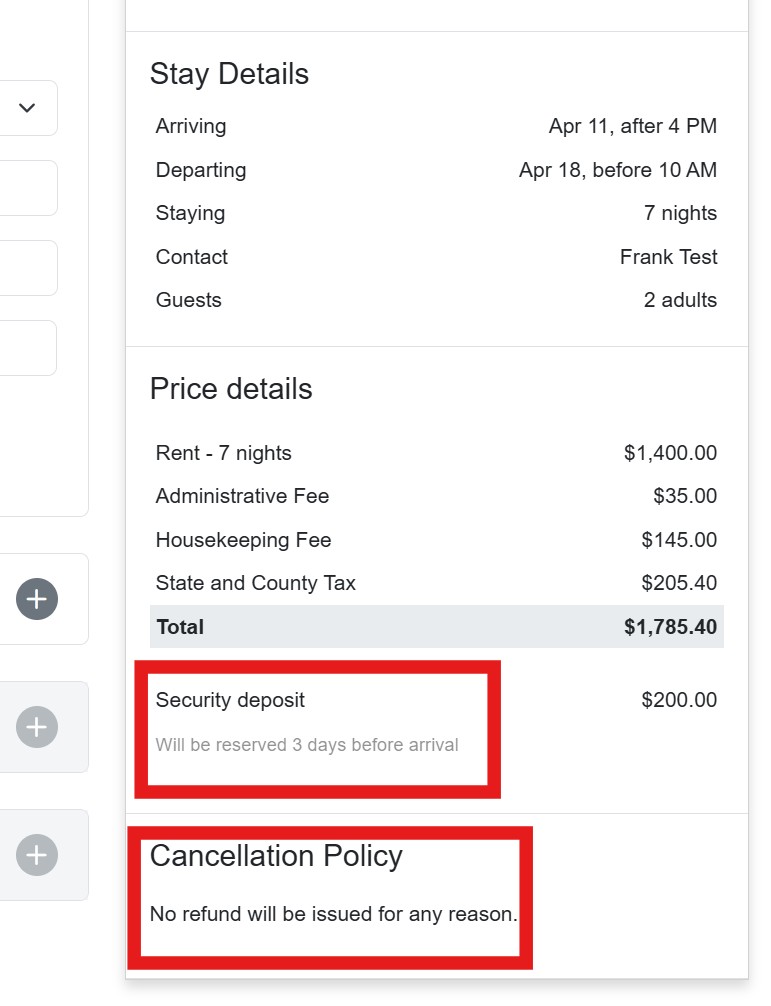
Task: Click the arrival time 'Apr 11, after 4 PM'
Action: pos(632,126)
